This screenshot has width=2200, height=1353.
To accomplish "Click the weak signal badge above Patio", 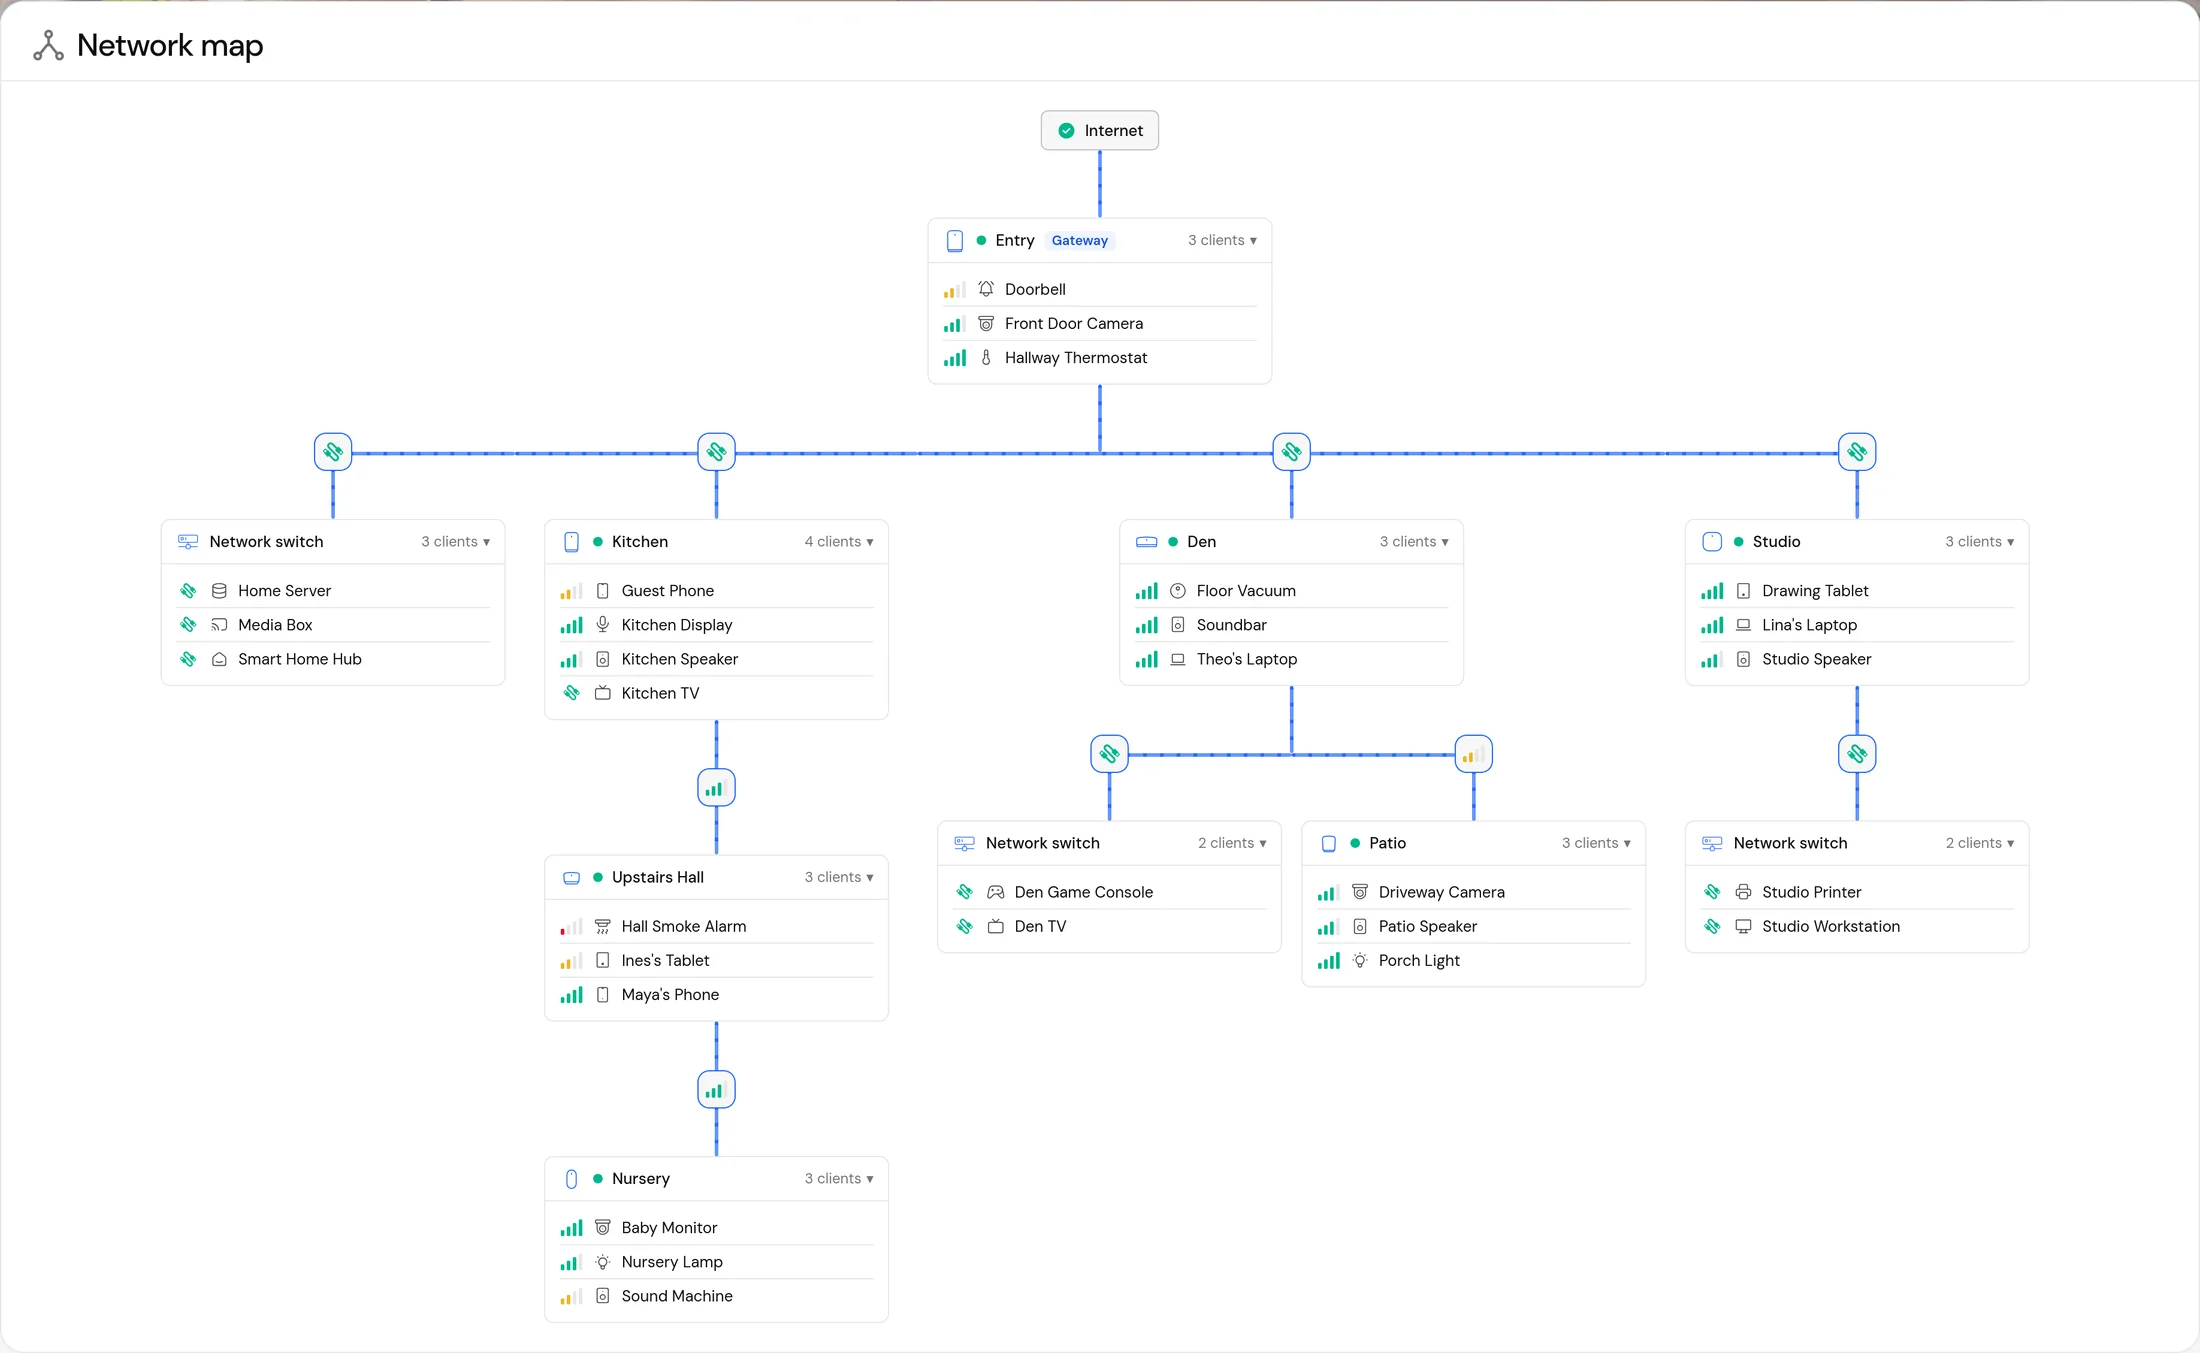I will (x=1473, y=754).
